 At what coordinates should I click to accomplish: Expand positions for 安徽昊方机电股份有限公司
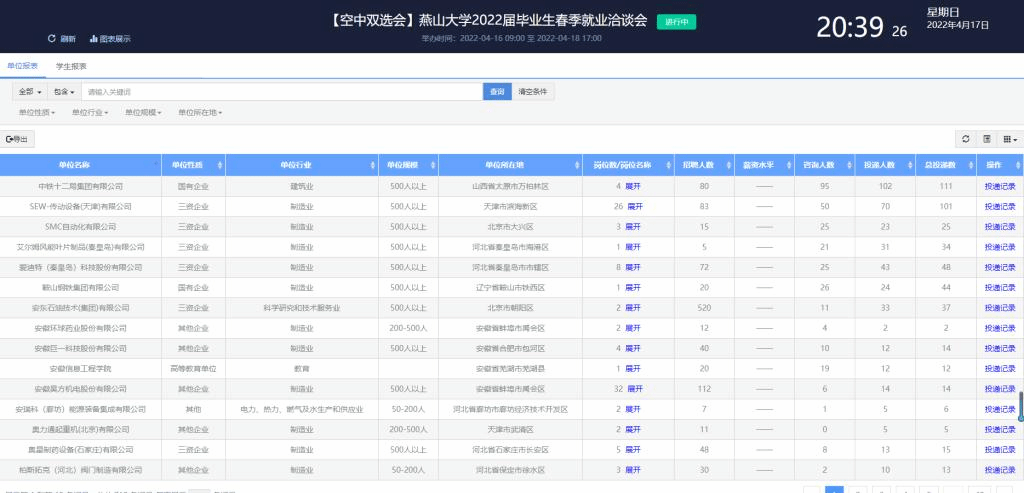coord(635,388)
